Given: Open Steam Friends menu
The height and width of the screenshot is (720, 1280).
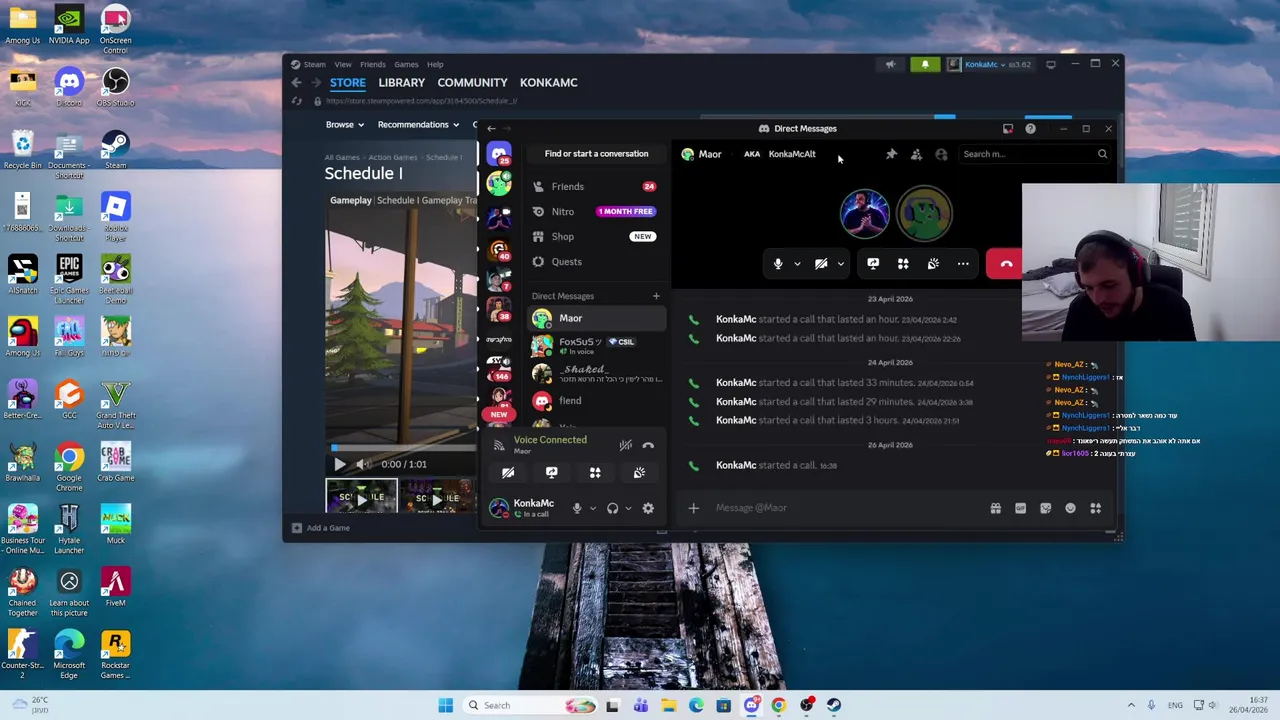Looking at the screenshot, I should pyautogui.click(x=373, y=64).
